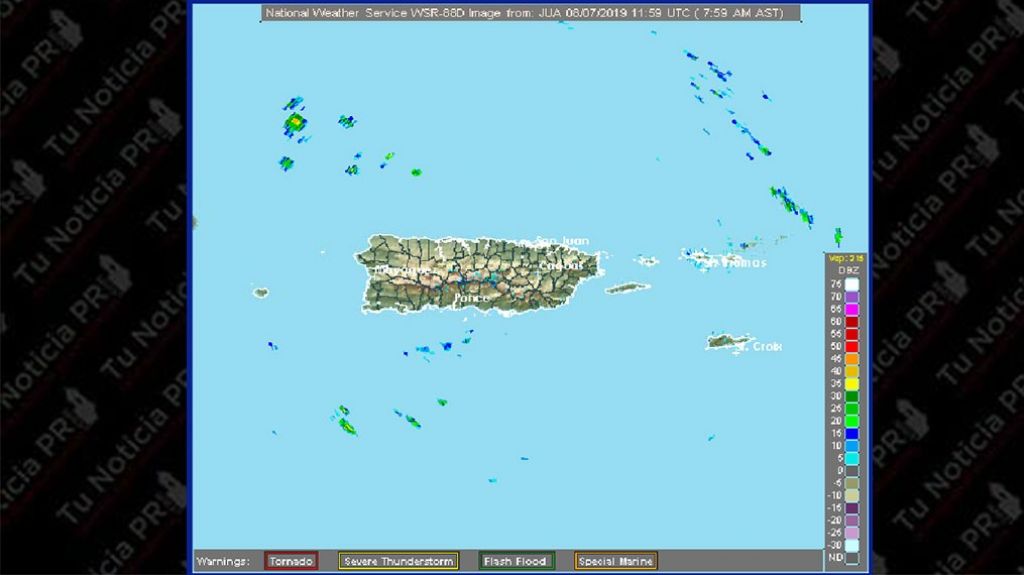Viewport: 1024px width, 575px height.
Task: Click the yellow 35 dBZ legend swatch
Action: tap(852, 383)
